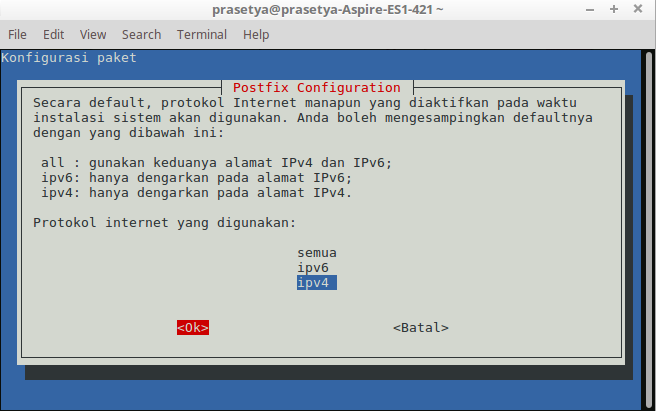
Task: Open the File menu
Action: coord(17,34)
